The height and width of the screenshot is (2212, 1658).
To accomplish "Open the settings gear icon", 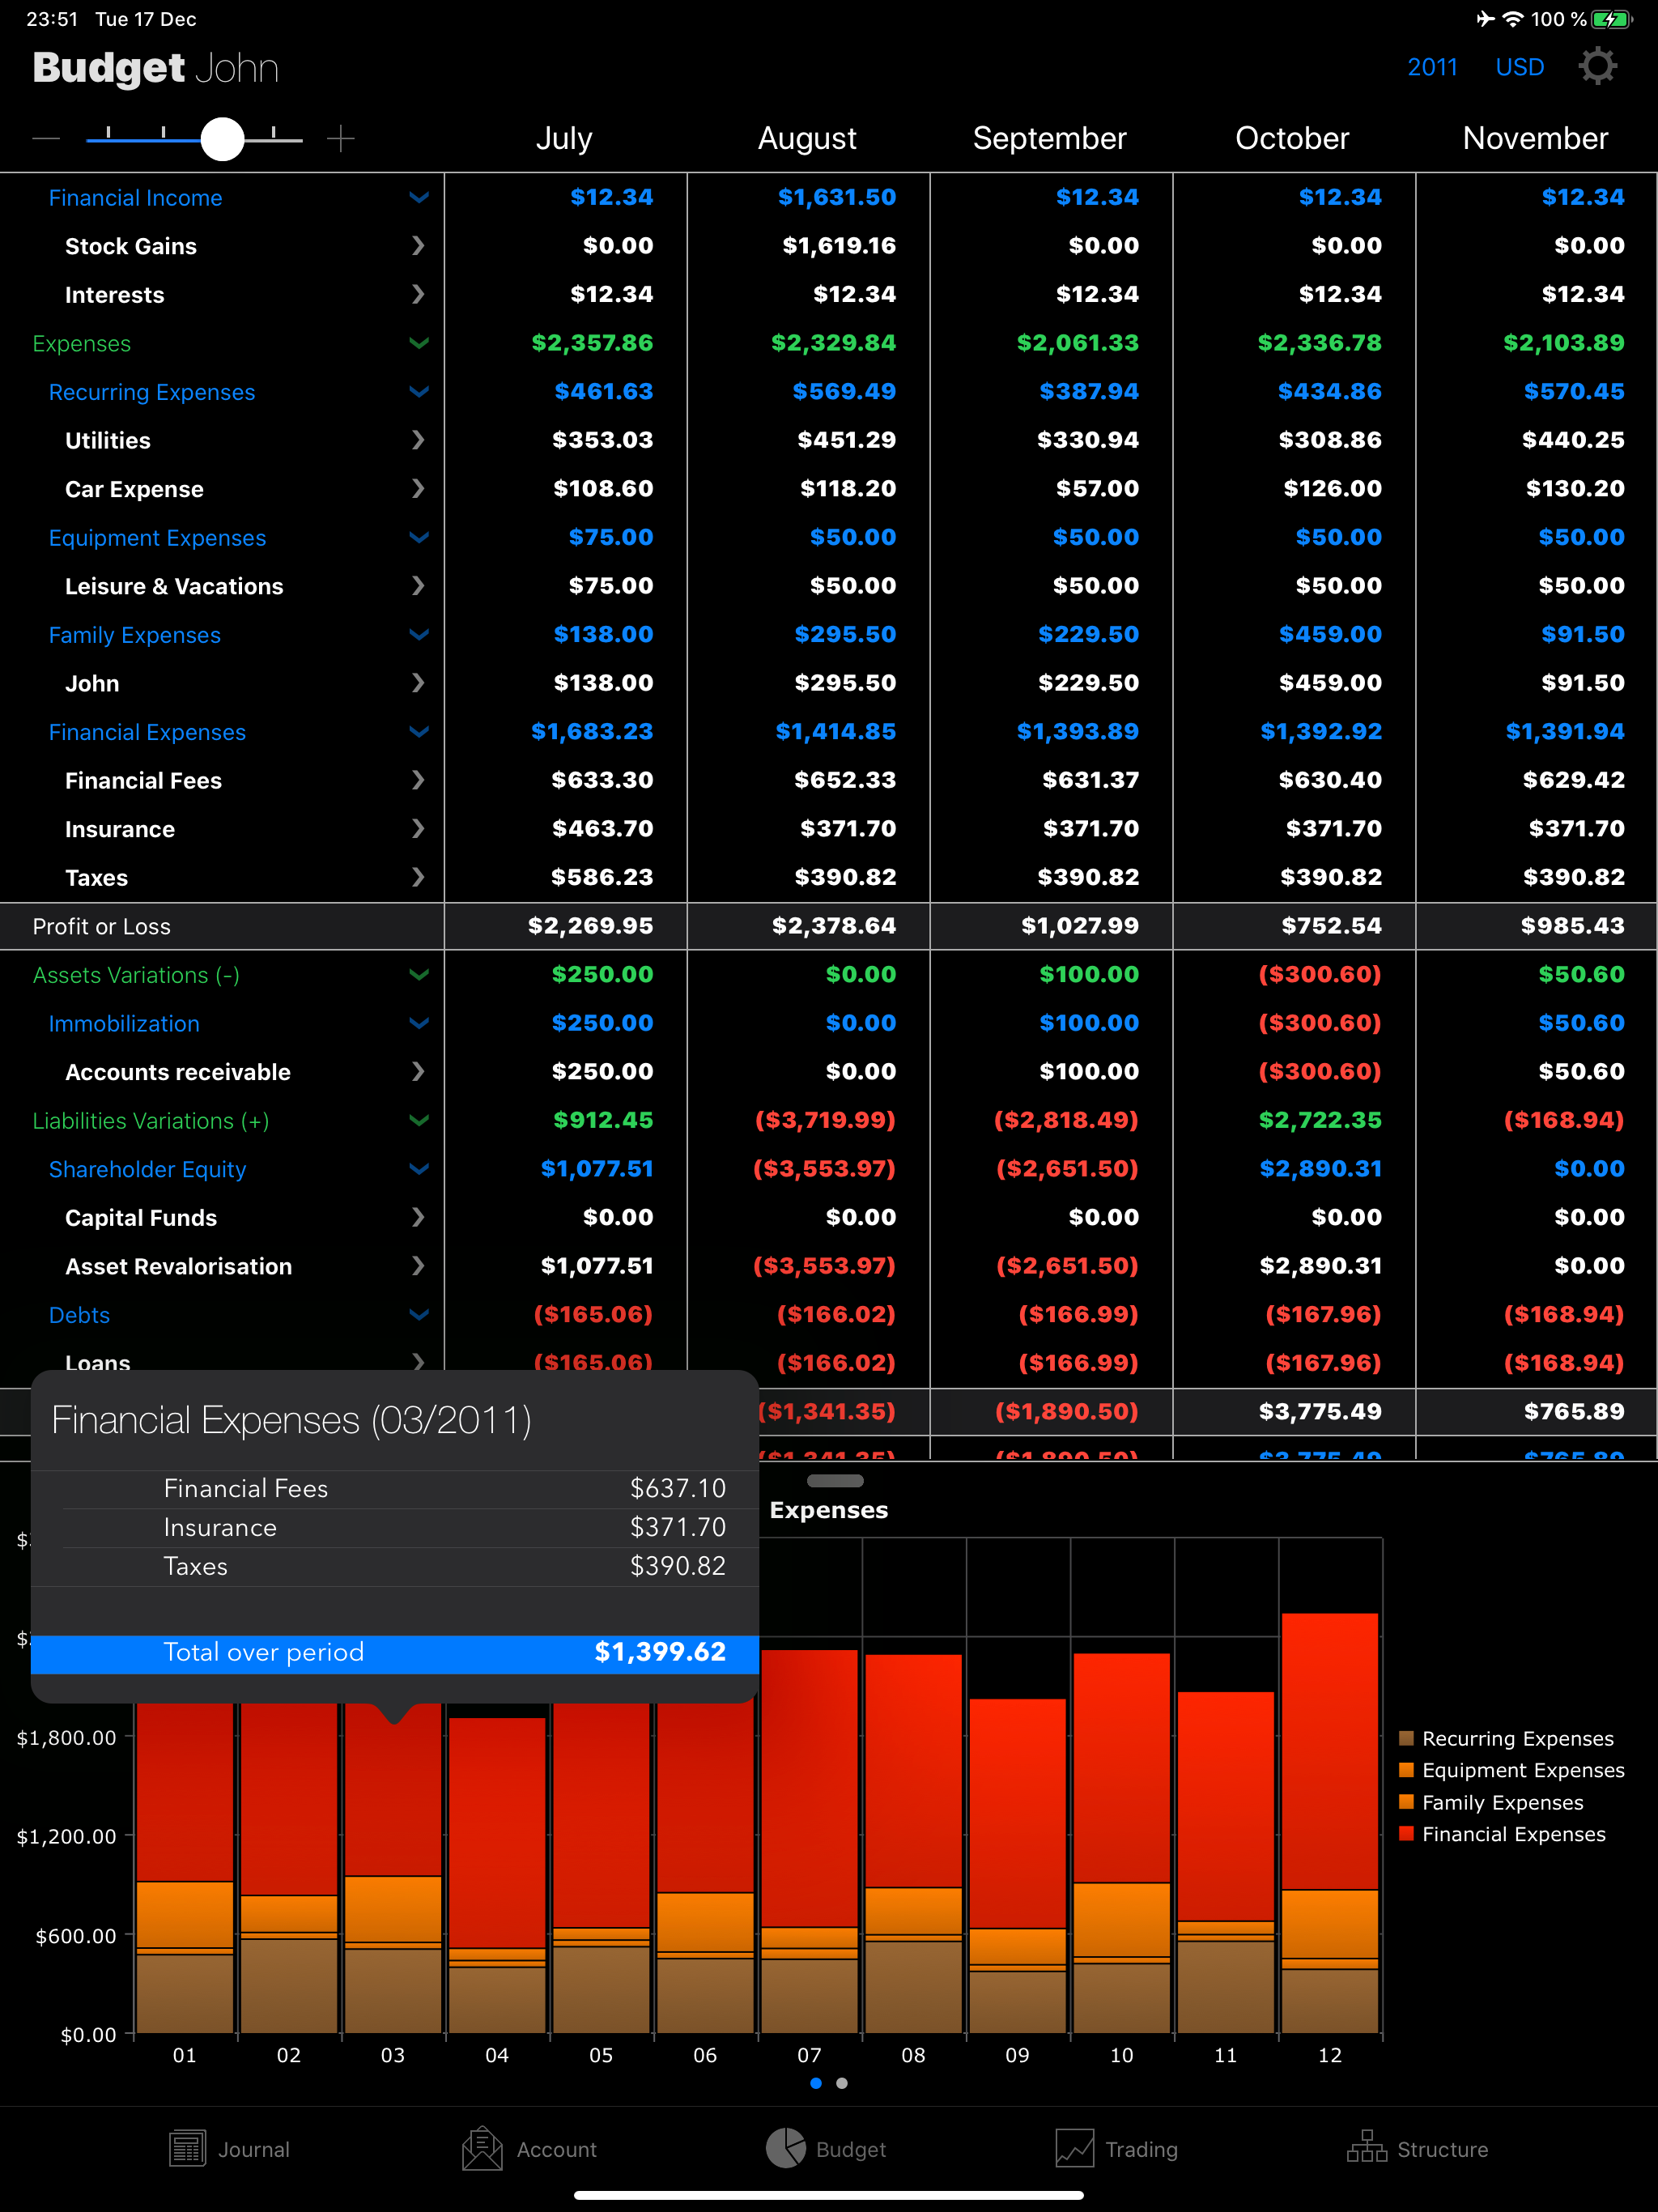I will (x=1597, y=67).
